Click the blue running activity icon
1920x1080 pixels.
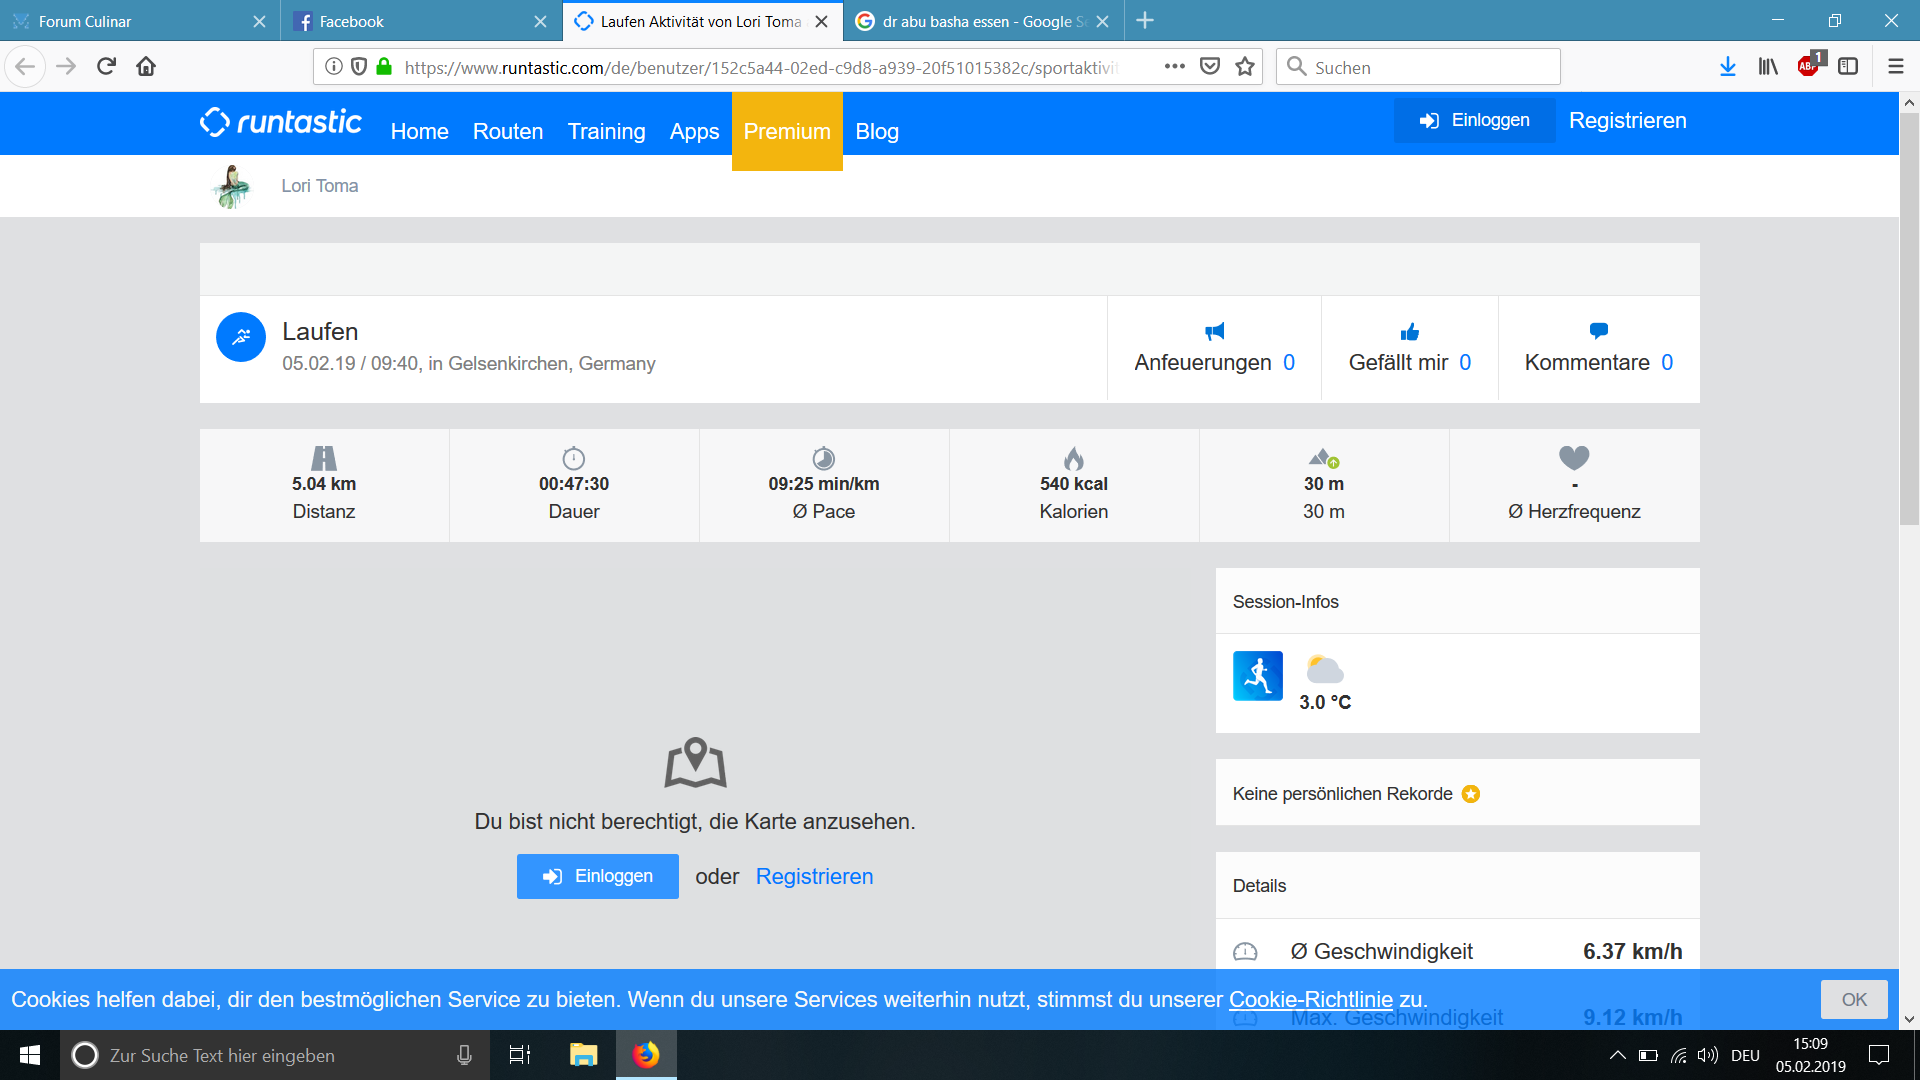point(241,337)
